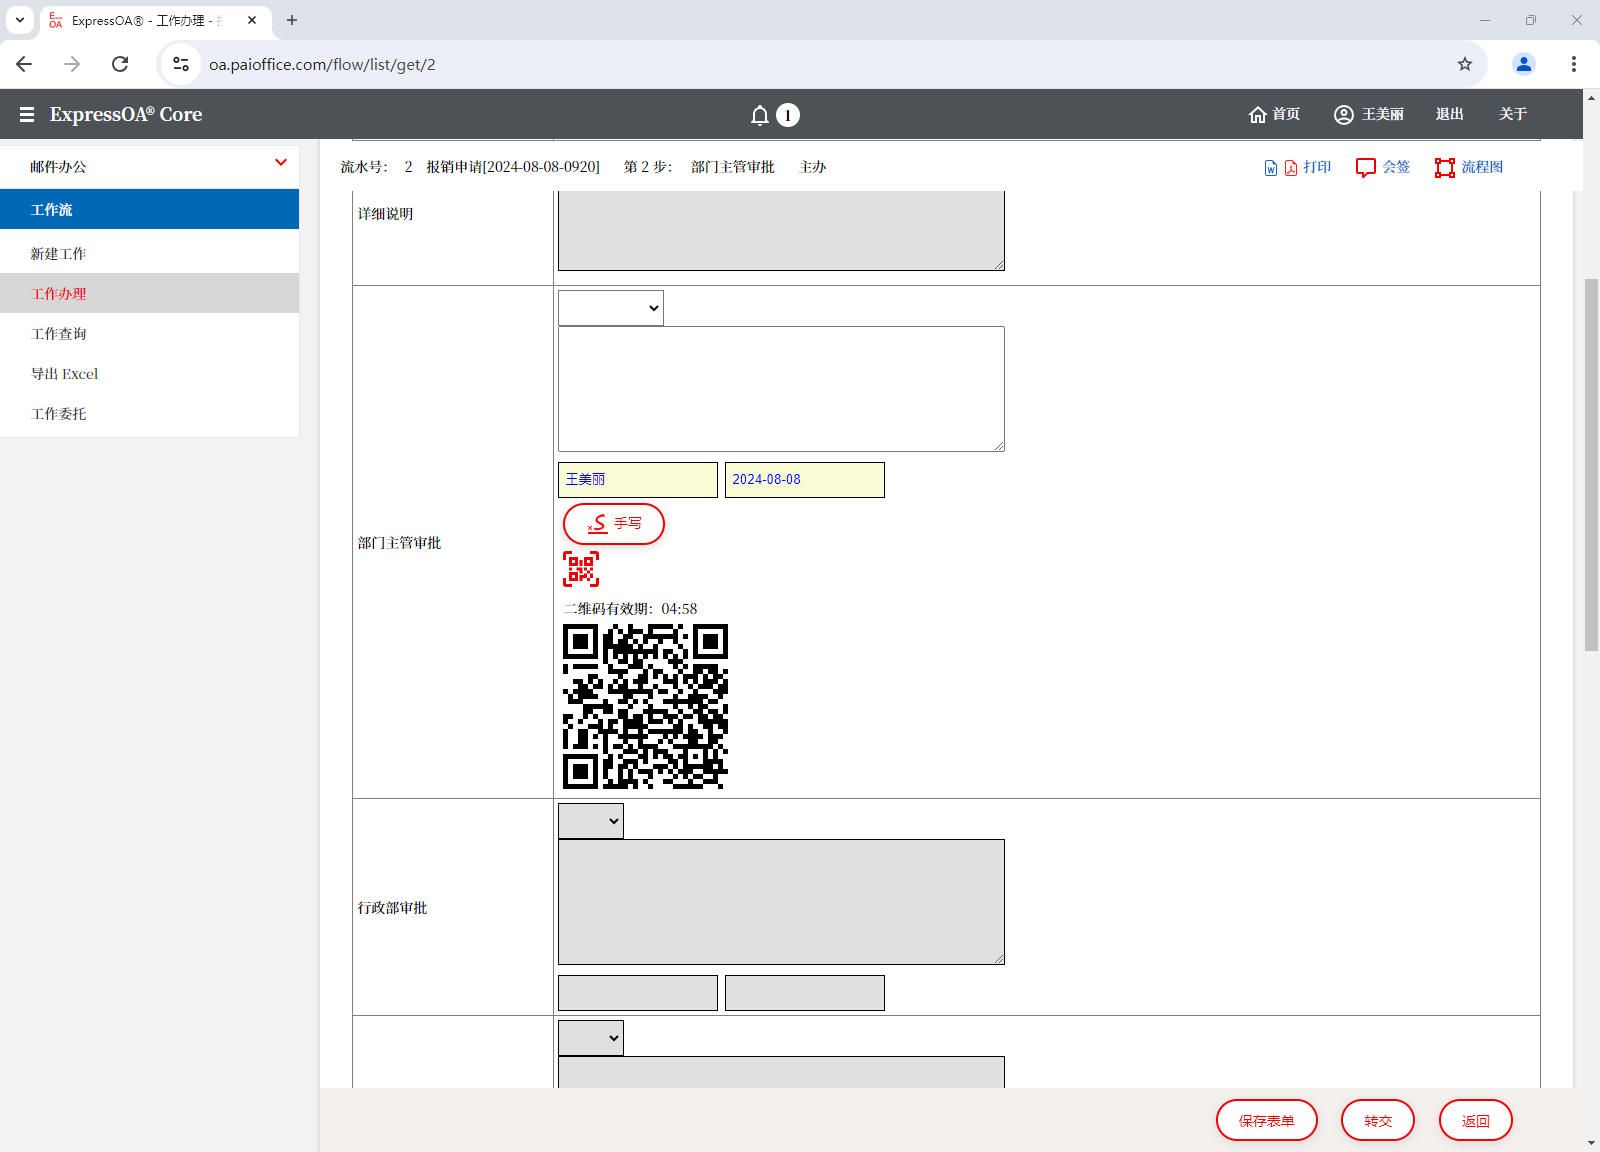The width and height of the screenshot is (1600, 1152).
Task: Open Chrome profile avatar
Action: click(x=1524, y=64)
